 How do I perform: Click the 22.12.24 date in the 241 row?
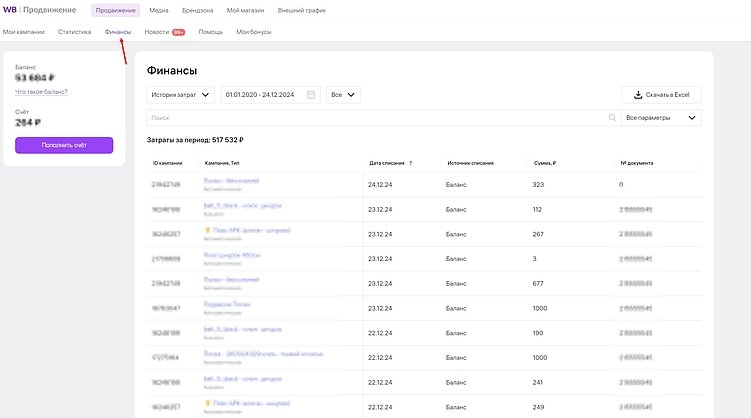(x=380, y=383)
